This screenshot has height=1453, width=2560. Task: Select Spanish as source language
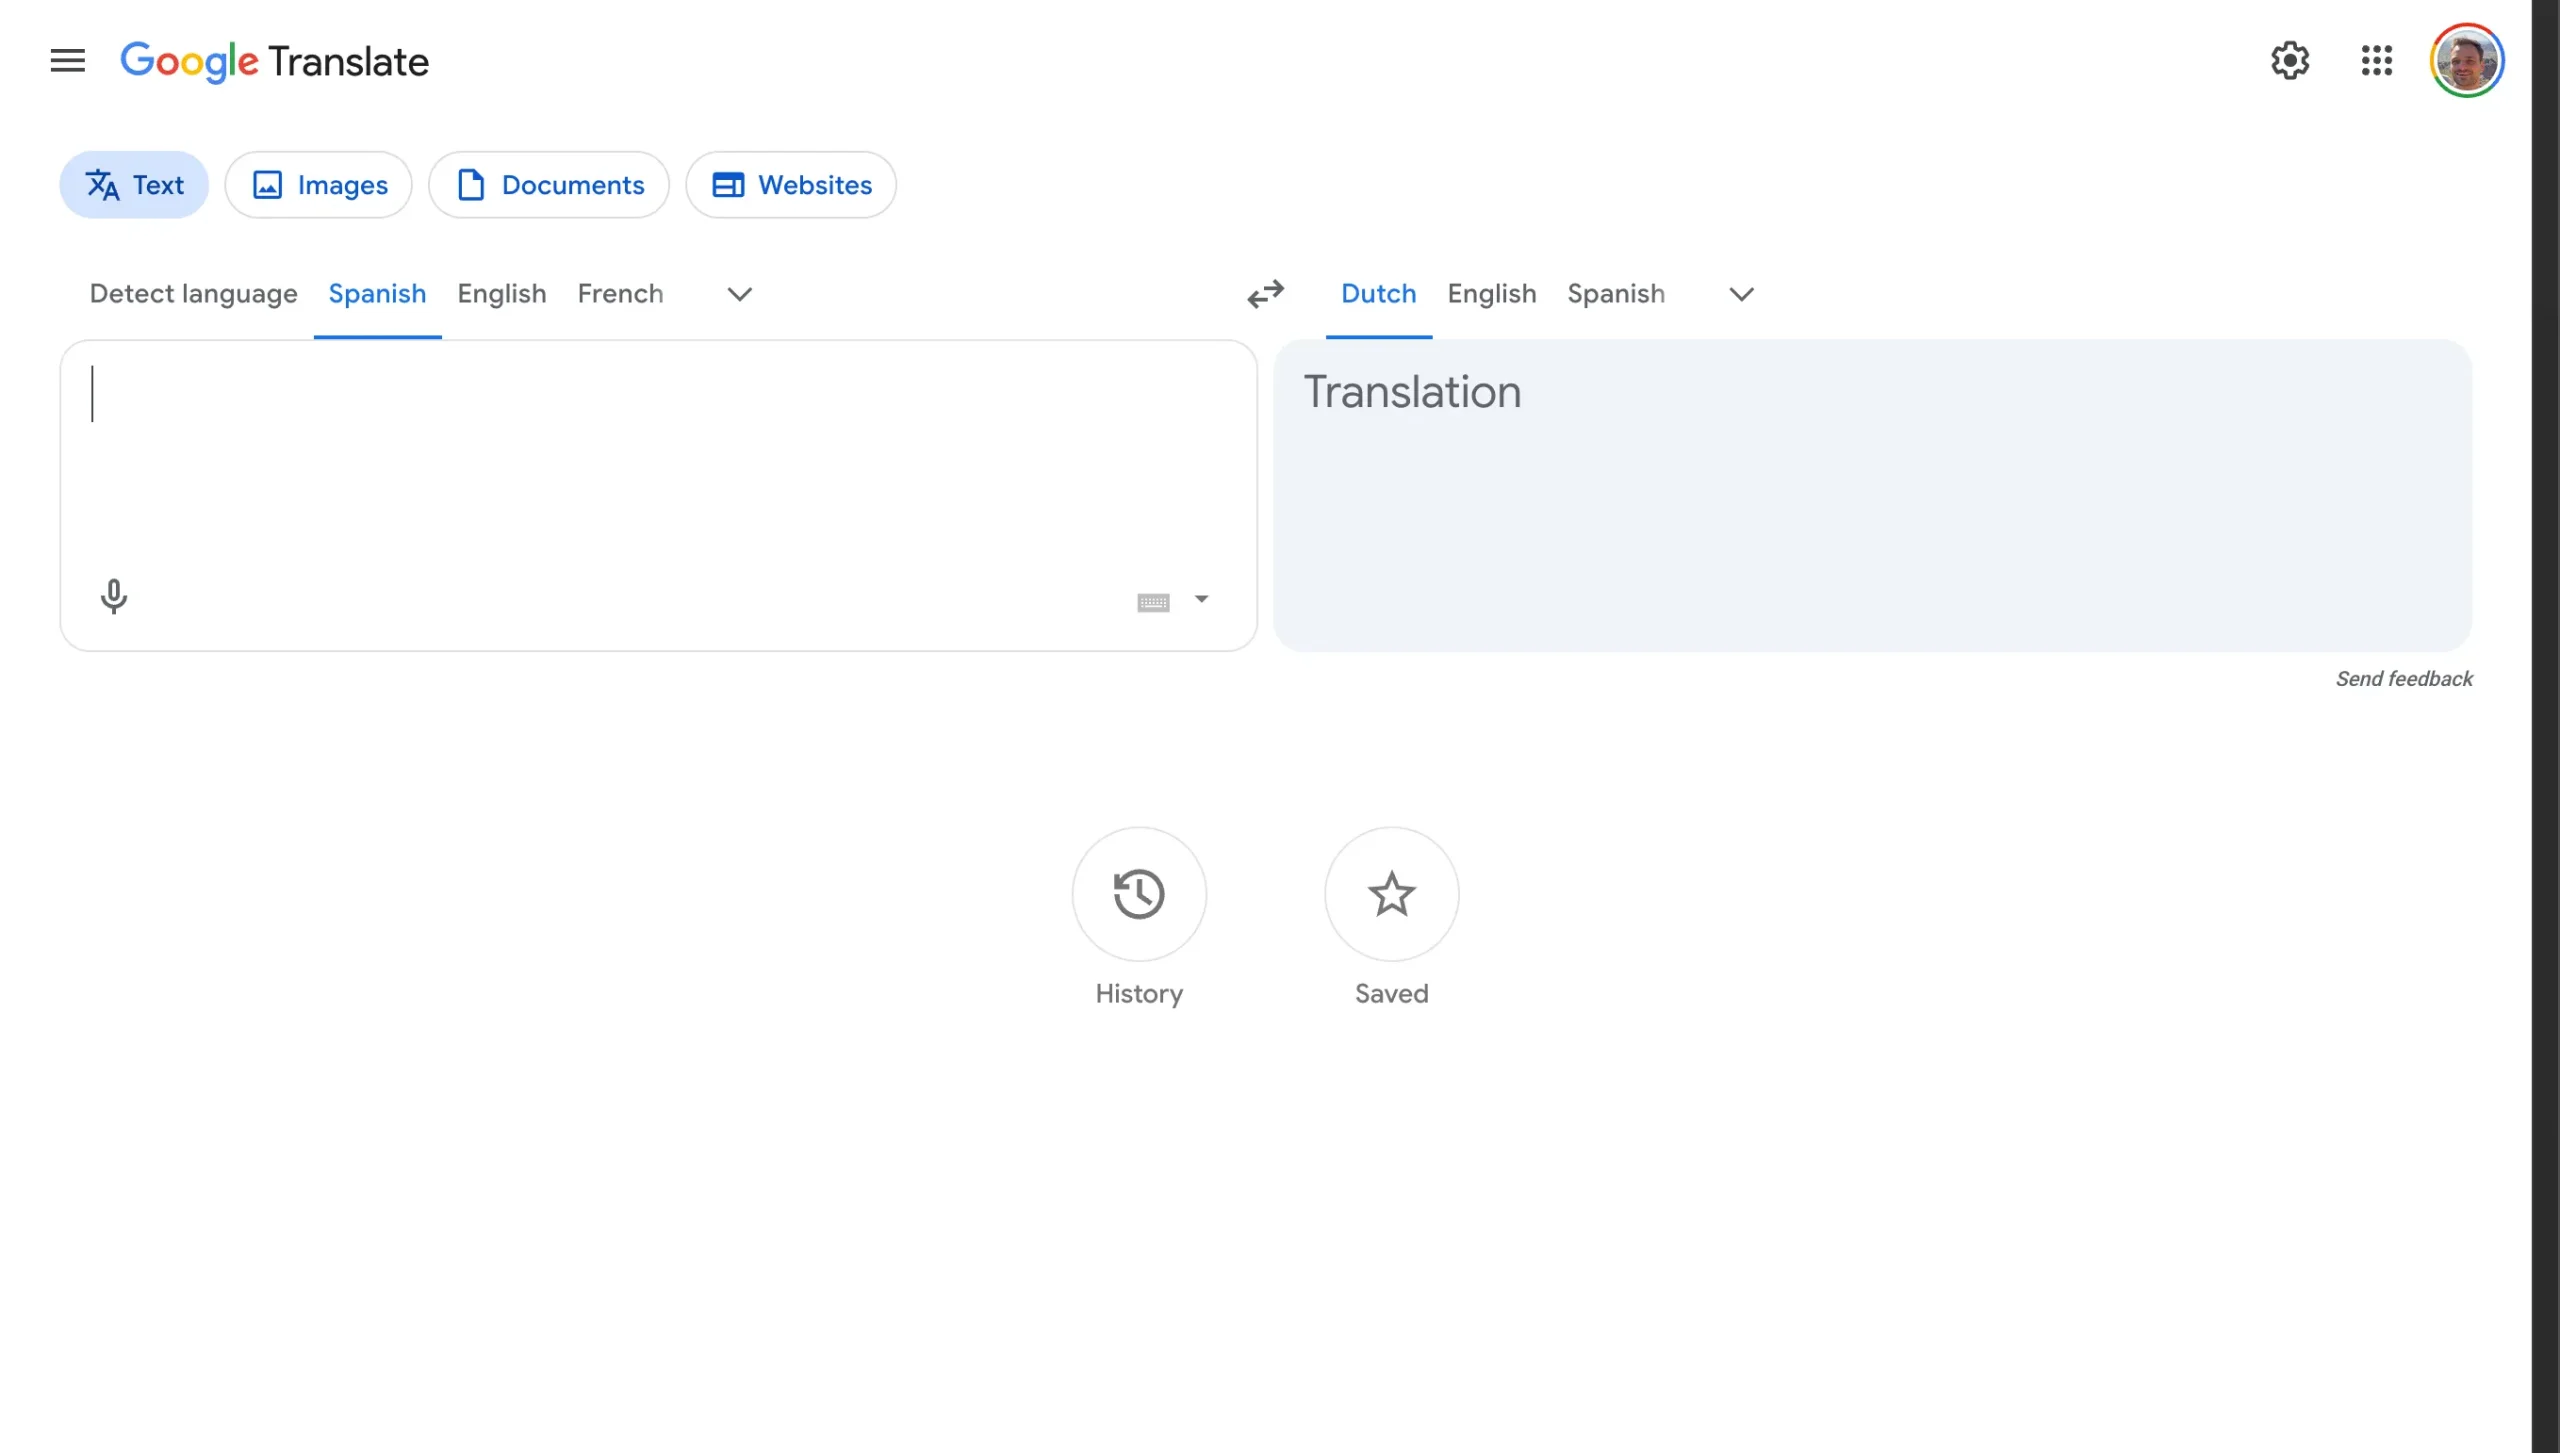pos(377,294)
